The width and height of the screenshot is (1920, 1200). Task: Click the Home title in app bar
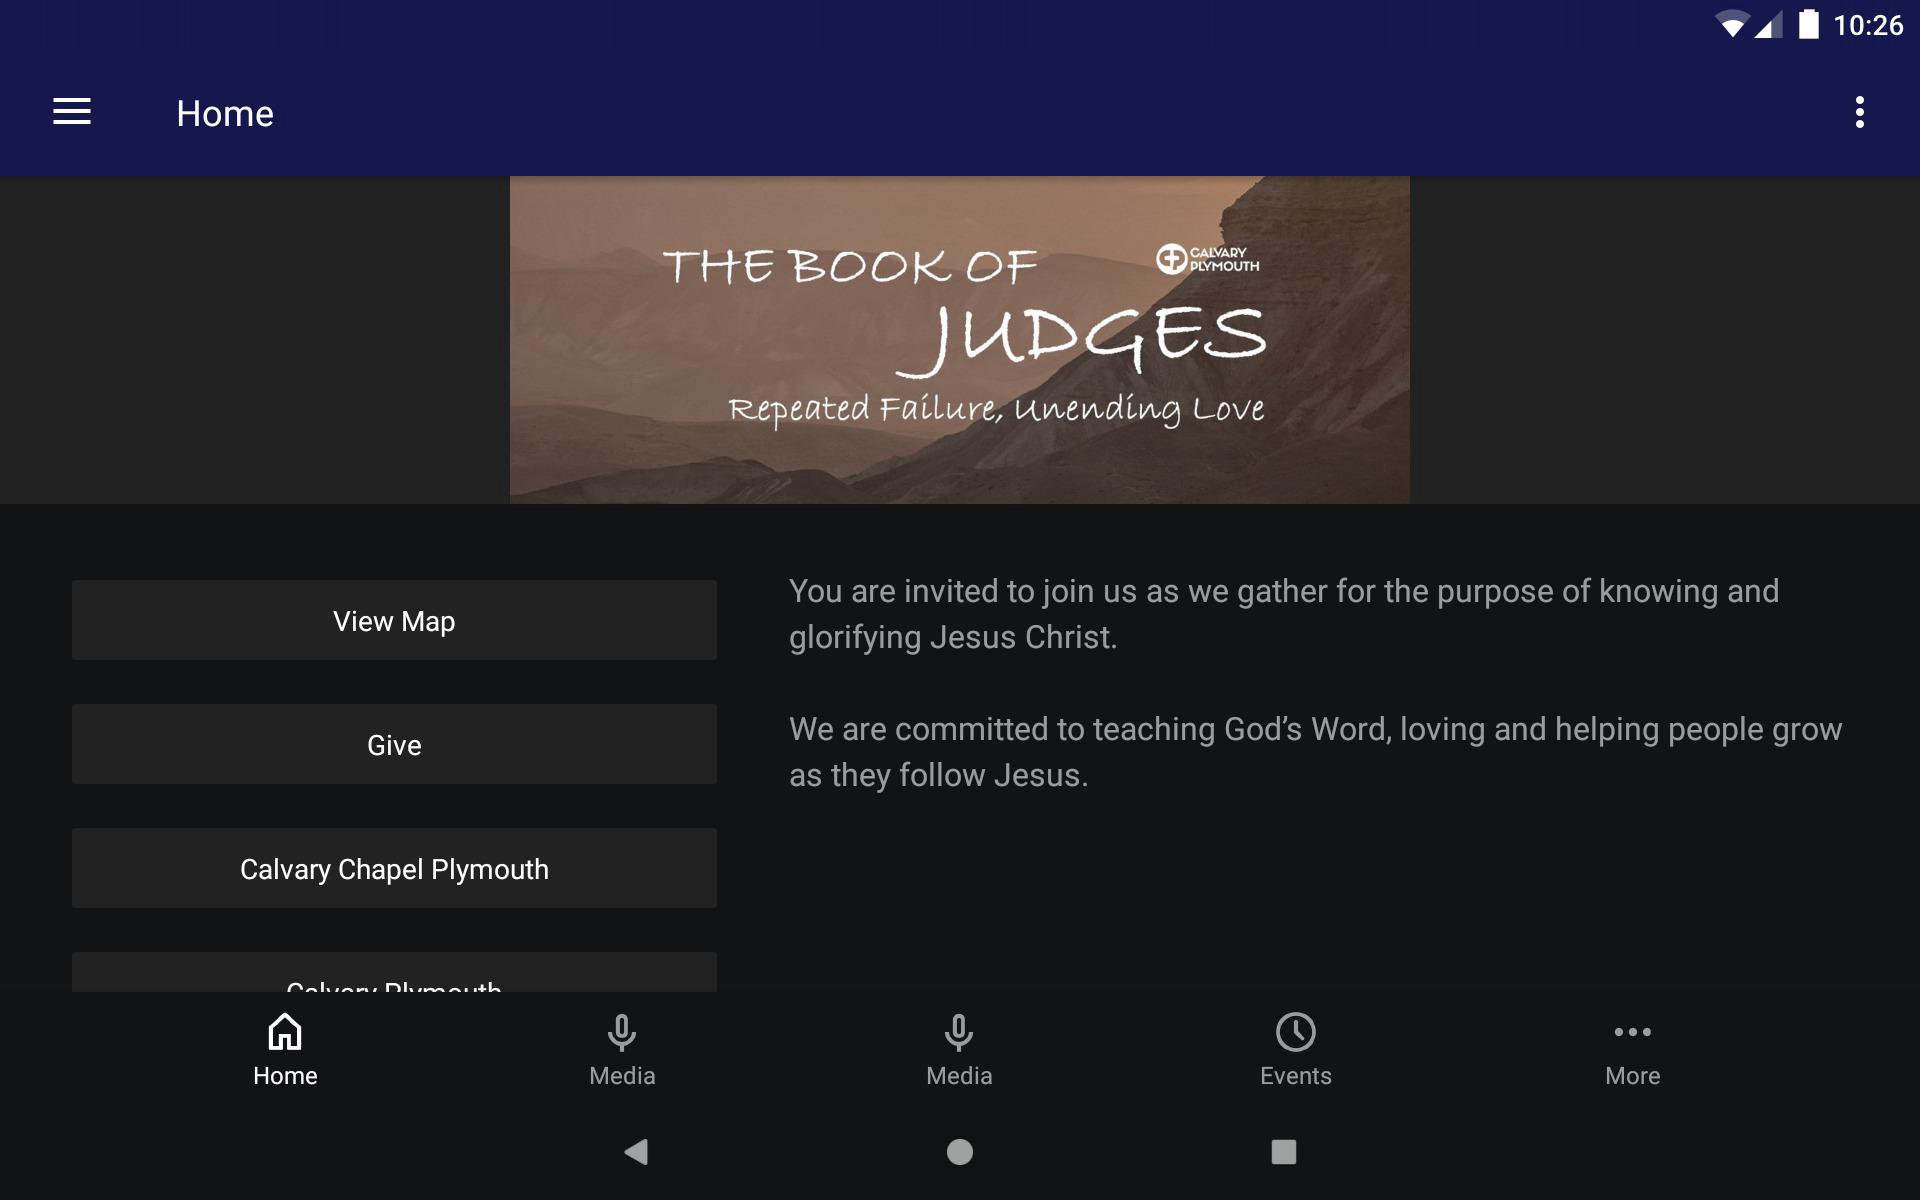pos(225,113)
